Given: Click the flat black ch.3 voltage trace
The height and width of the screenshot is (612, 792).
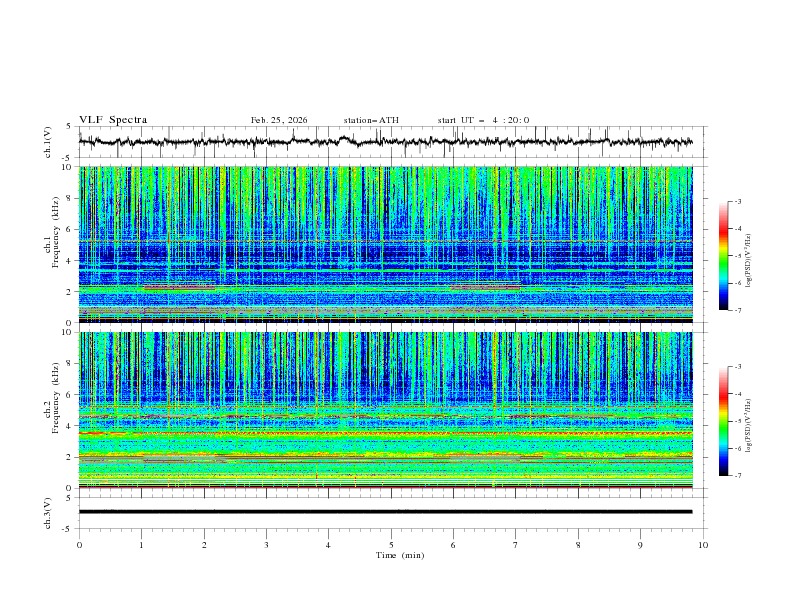Looking at the screenshot, I should pyautogui.click(x=385, y=512).
